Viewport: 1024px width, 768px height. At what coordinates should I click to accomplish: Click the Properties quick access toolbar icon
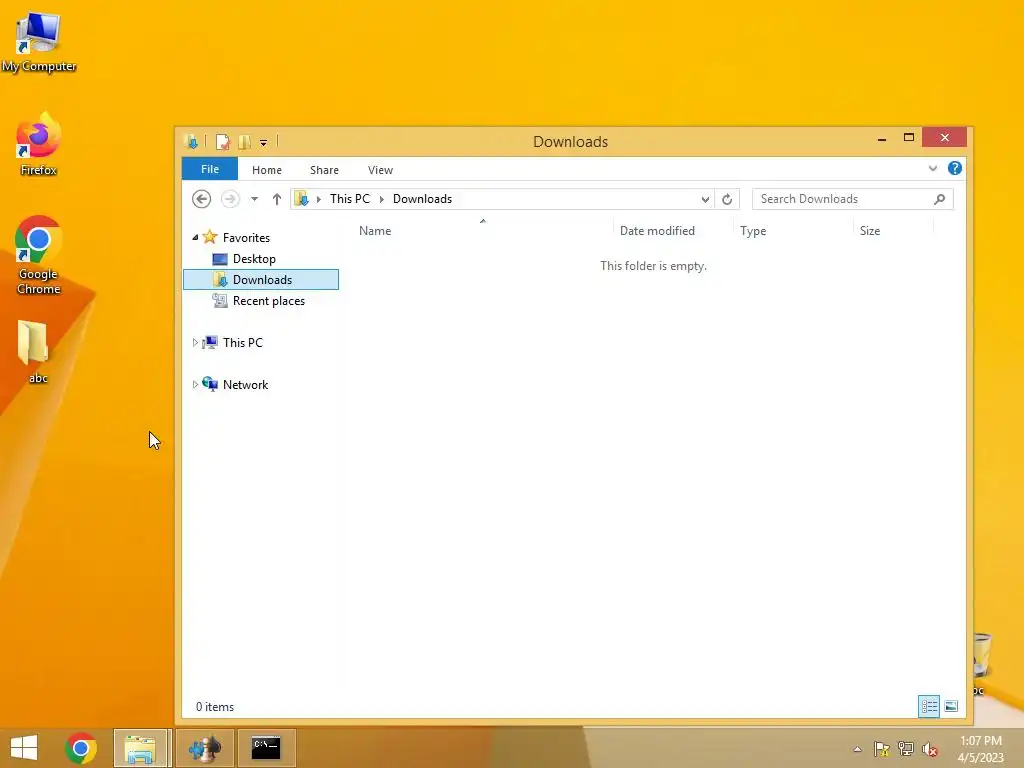223,142
